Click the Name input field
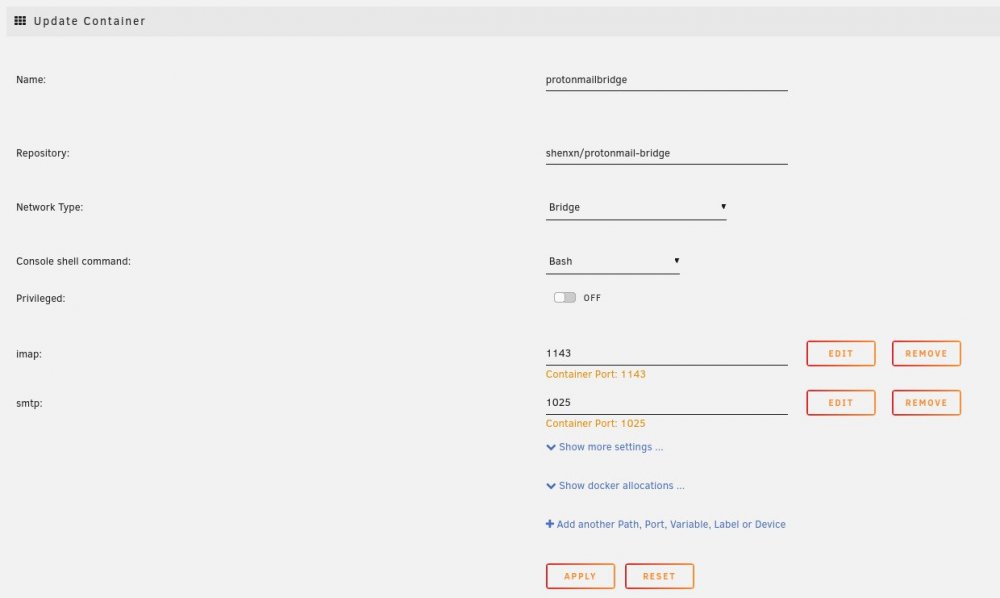 pos(666,80)
